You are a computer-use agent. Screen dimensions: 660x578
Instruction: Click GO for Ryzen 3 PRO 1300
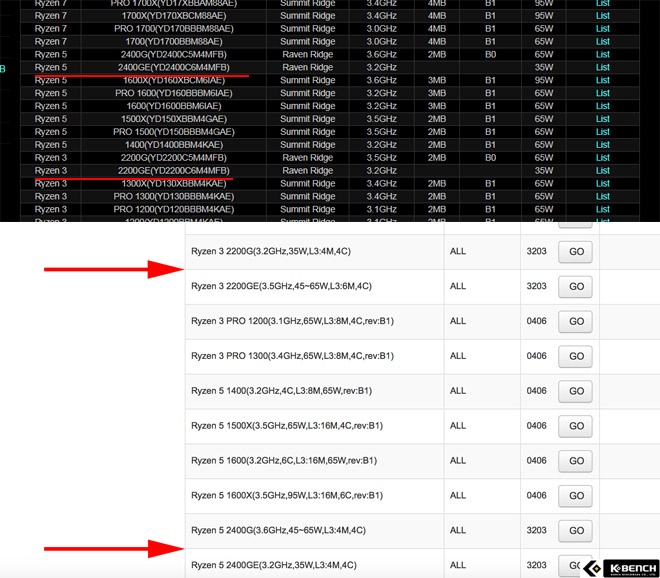coord(575,357)
